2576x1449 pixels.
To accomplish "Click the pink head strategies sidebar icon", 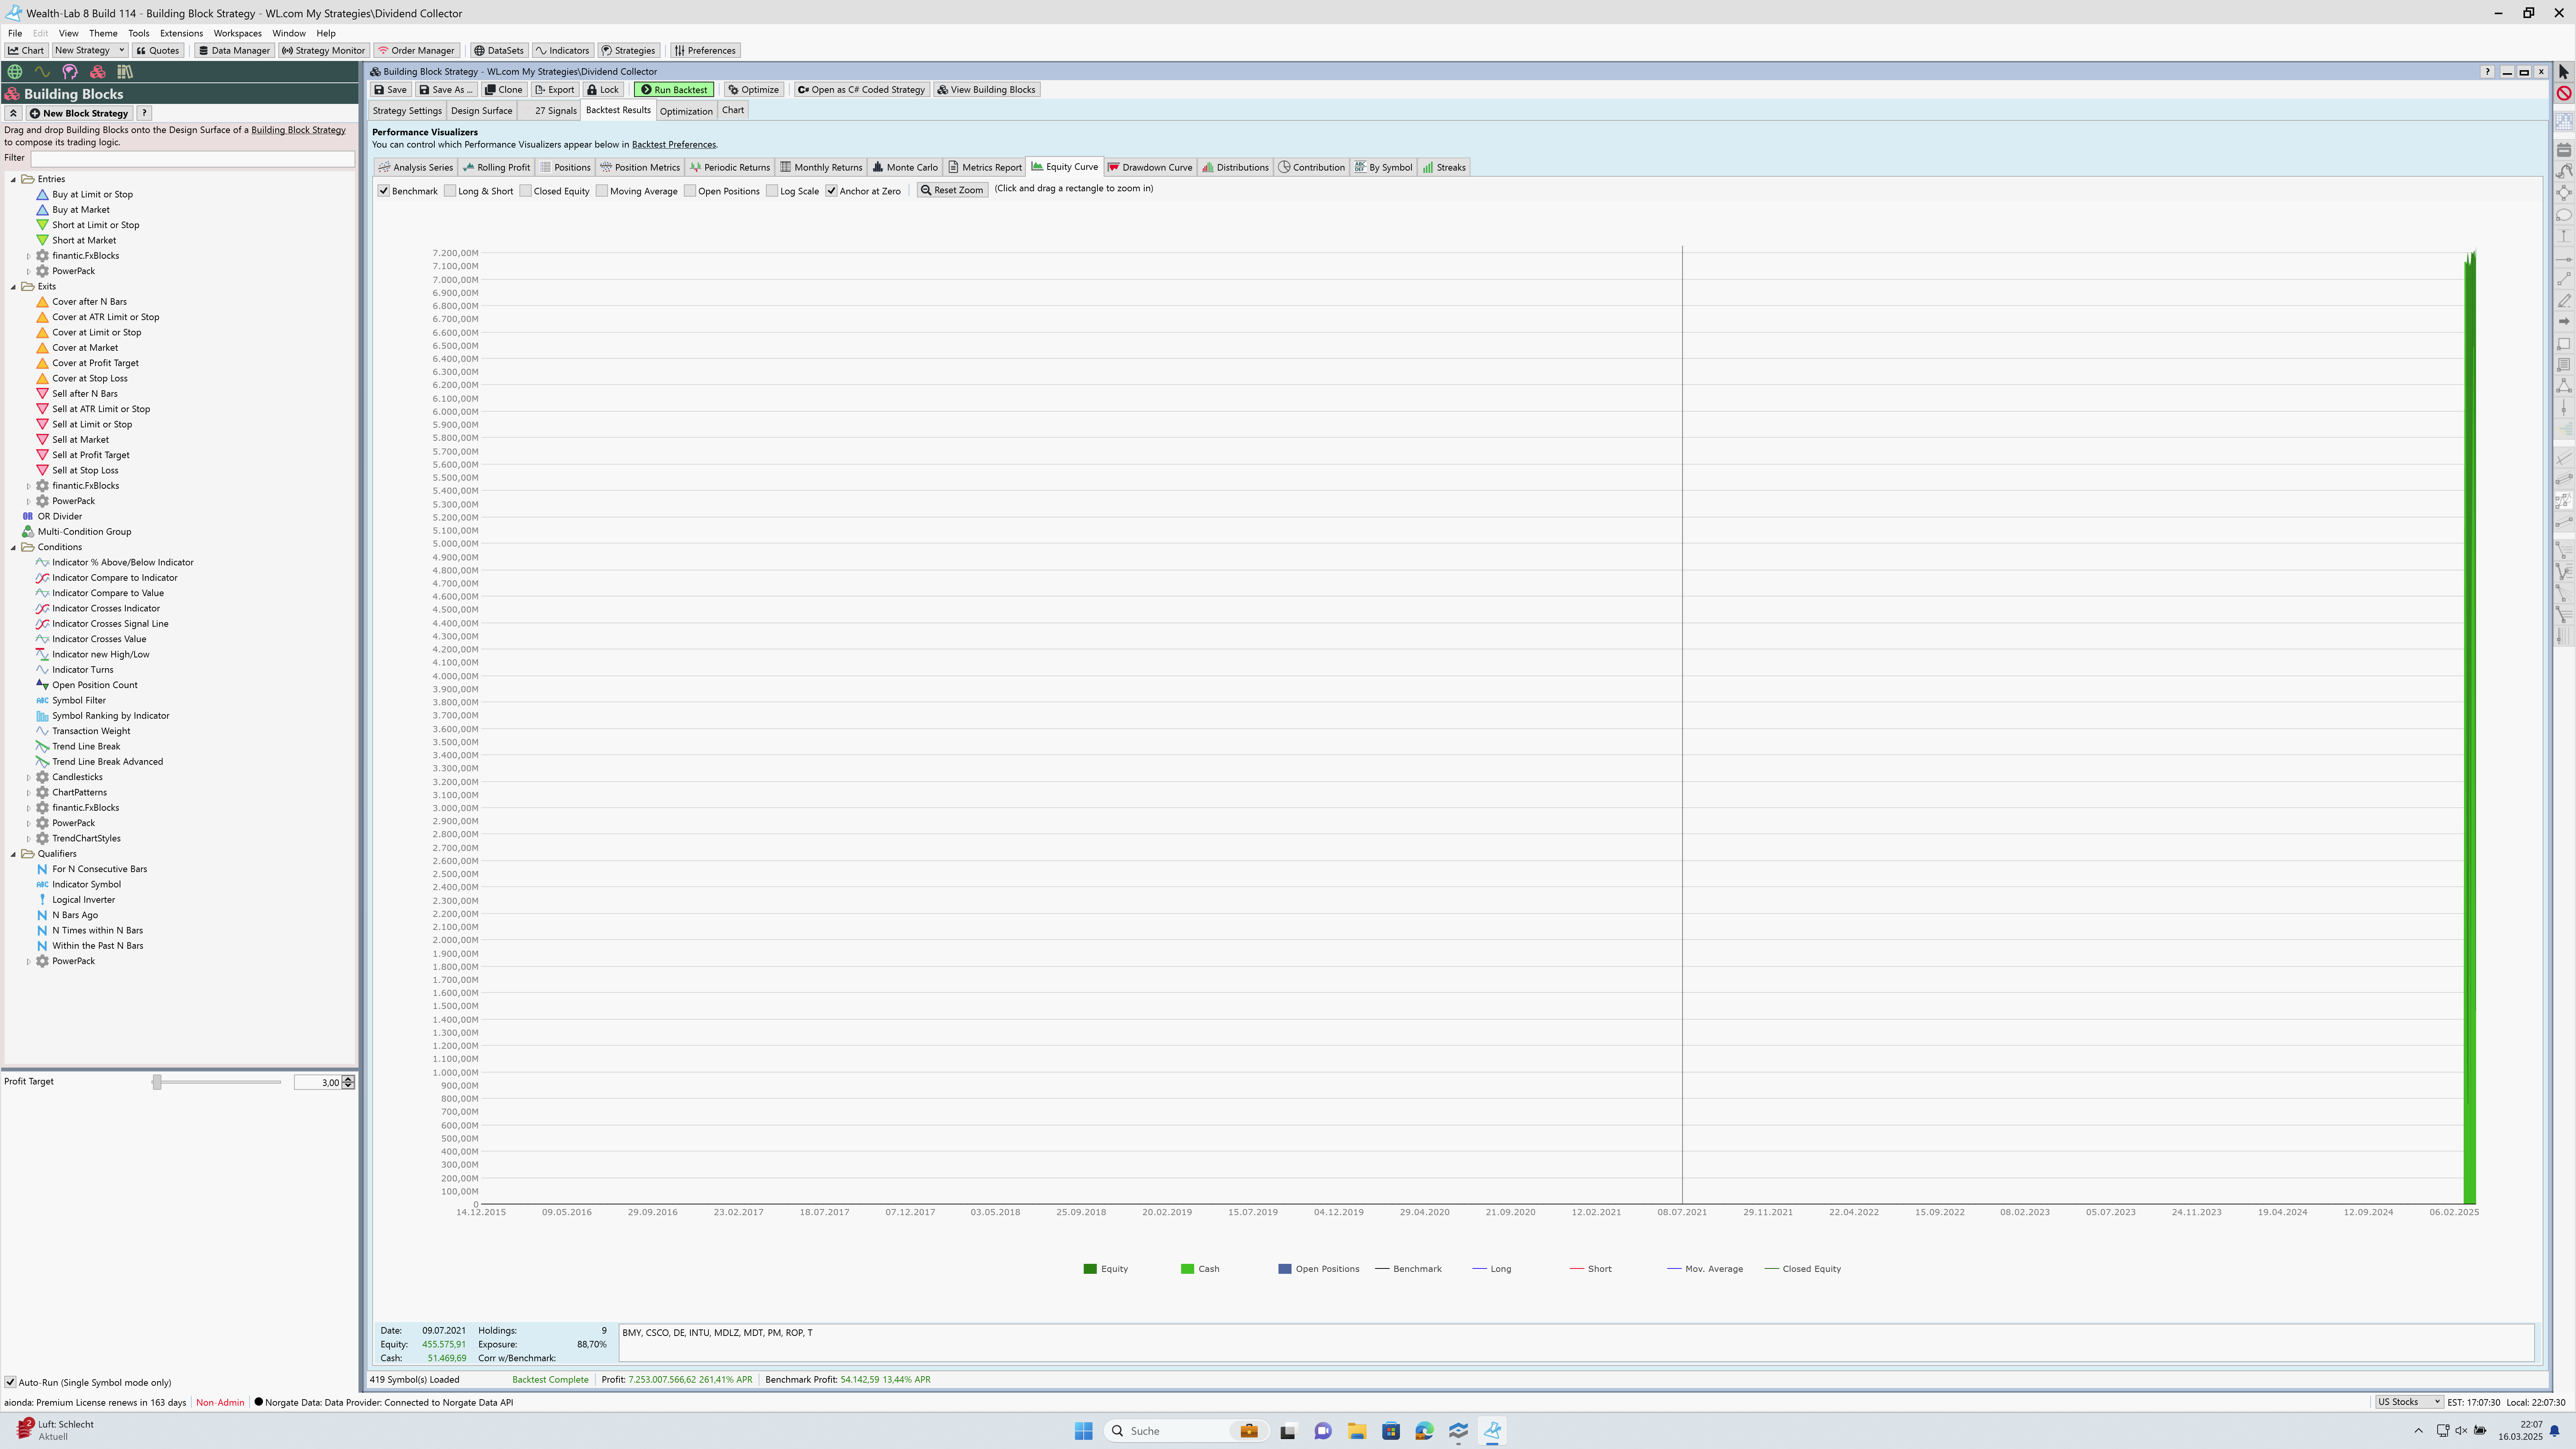I will pyautogui.click(x=70, y=72).
